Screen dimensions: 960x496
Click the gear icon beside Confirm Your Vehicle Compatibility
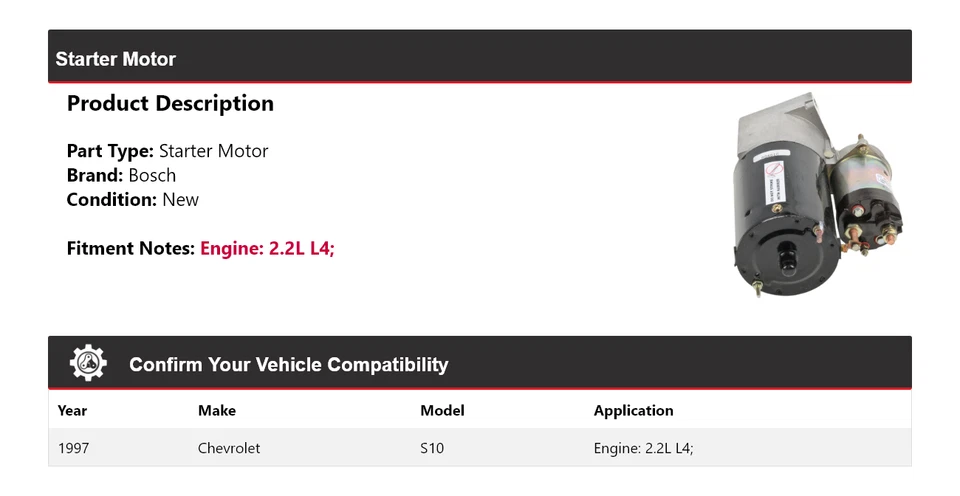pyautogui.click(x=88, y=363)
